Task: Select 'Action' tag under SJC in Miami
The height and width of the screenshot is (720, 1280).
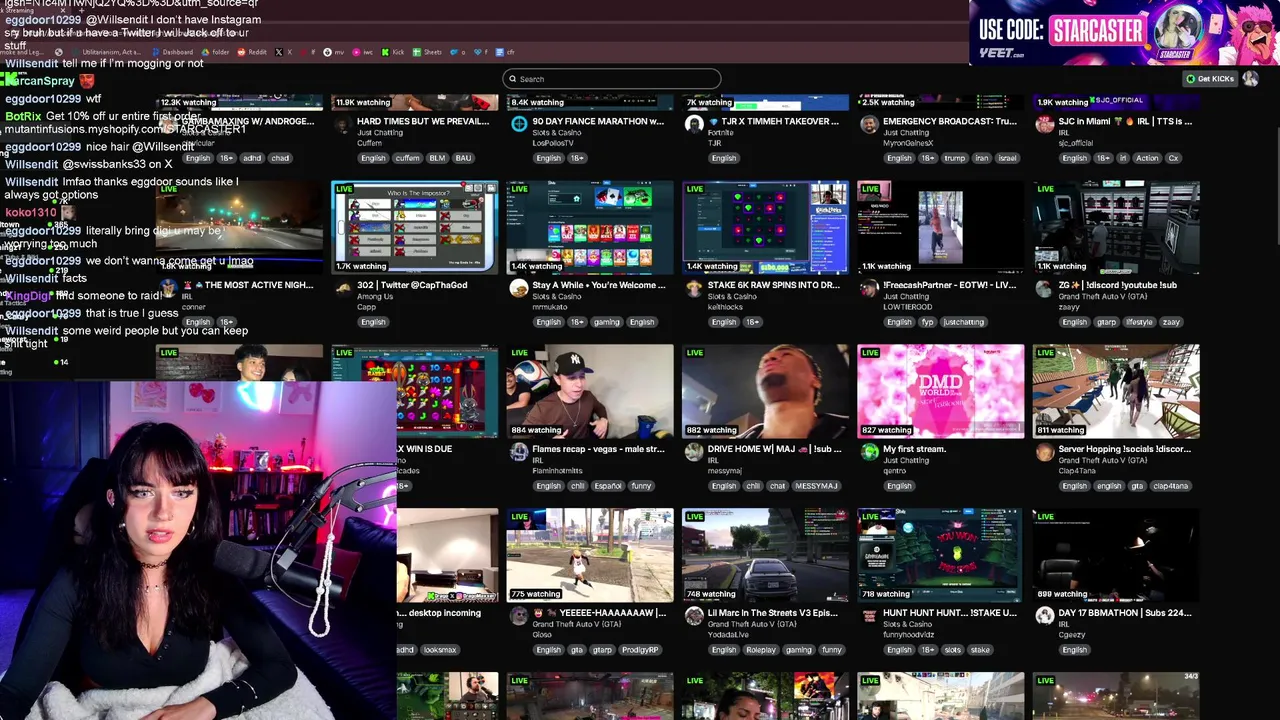Action: (1147, 158)
